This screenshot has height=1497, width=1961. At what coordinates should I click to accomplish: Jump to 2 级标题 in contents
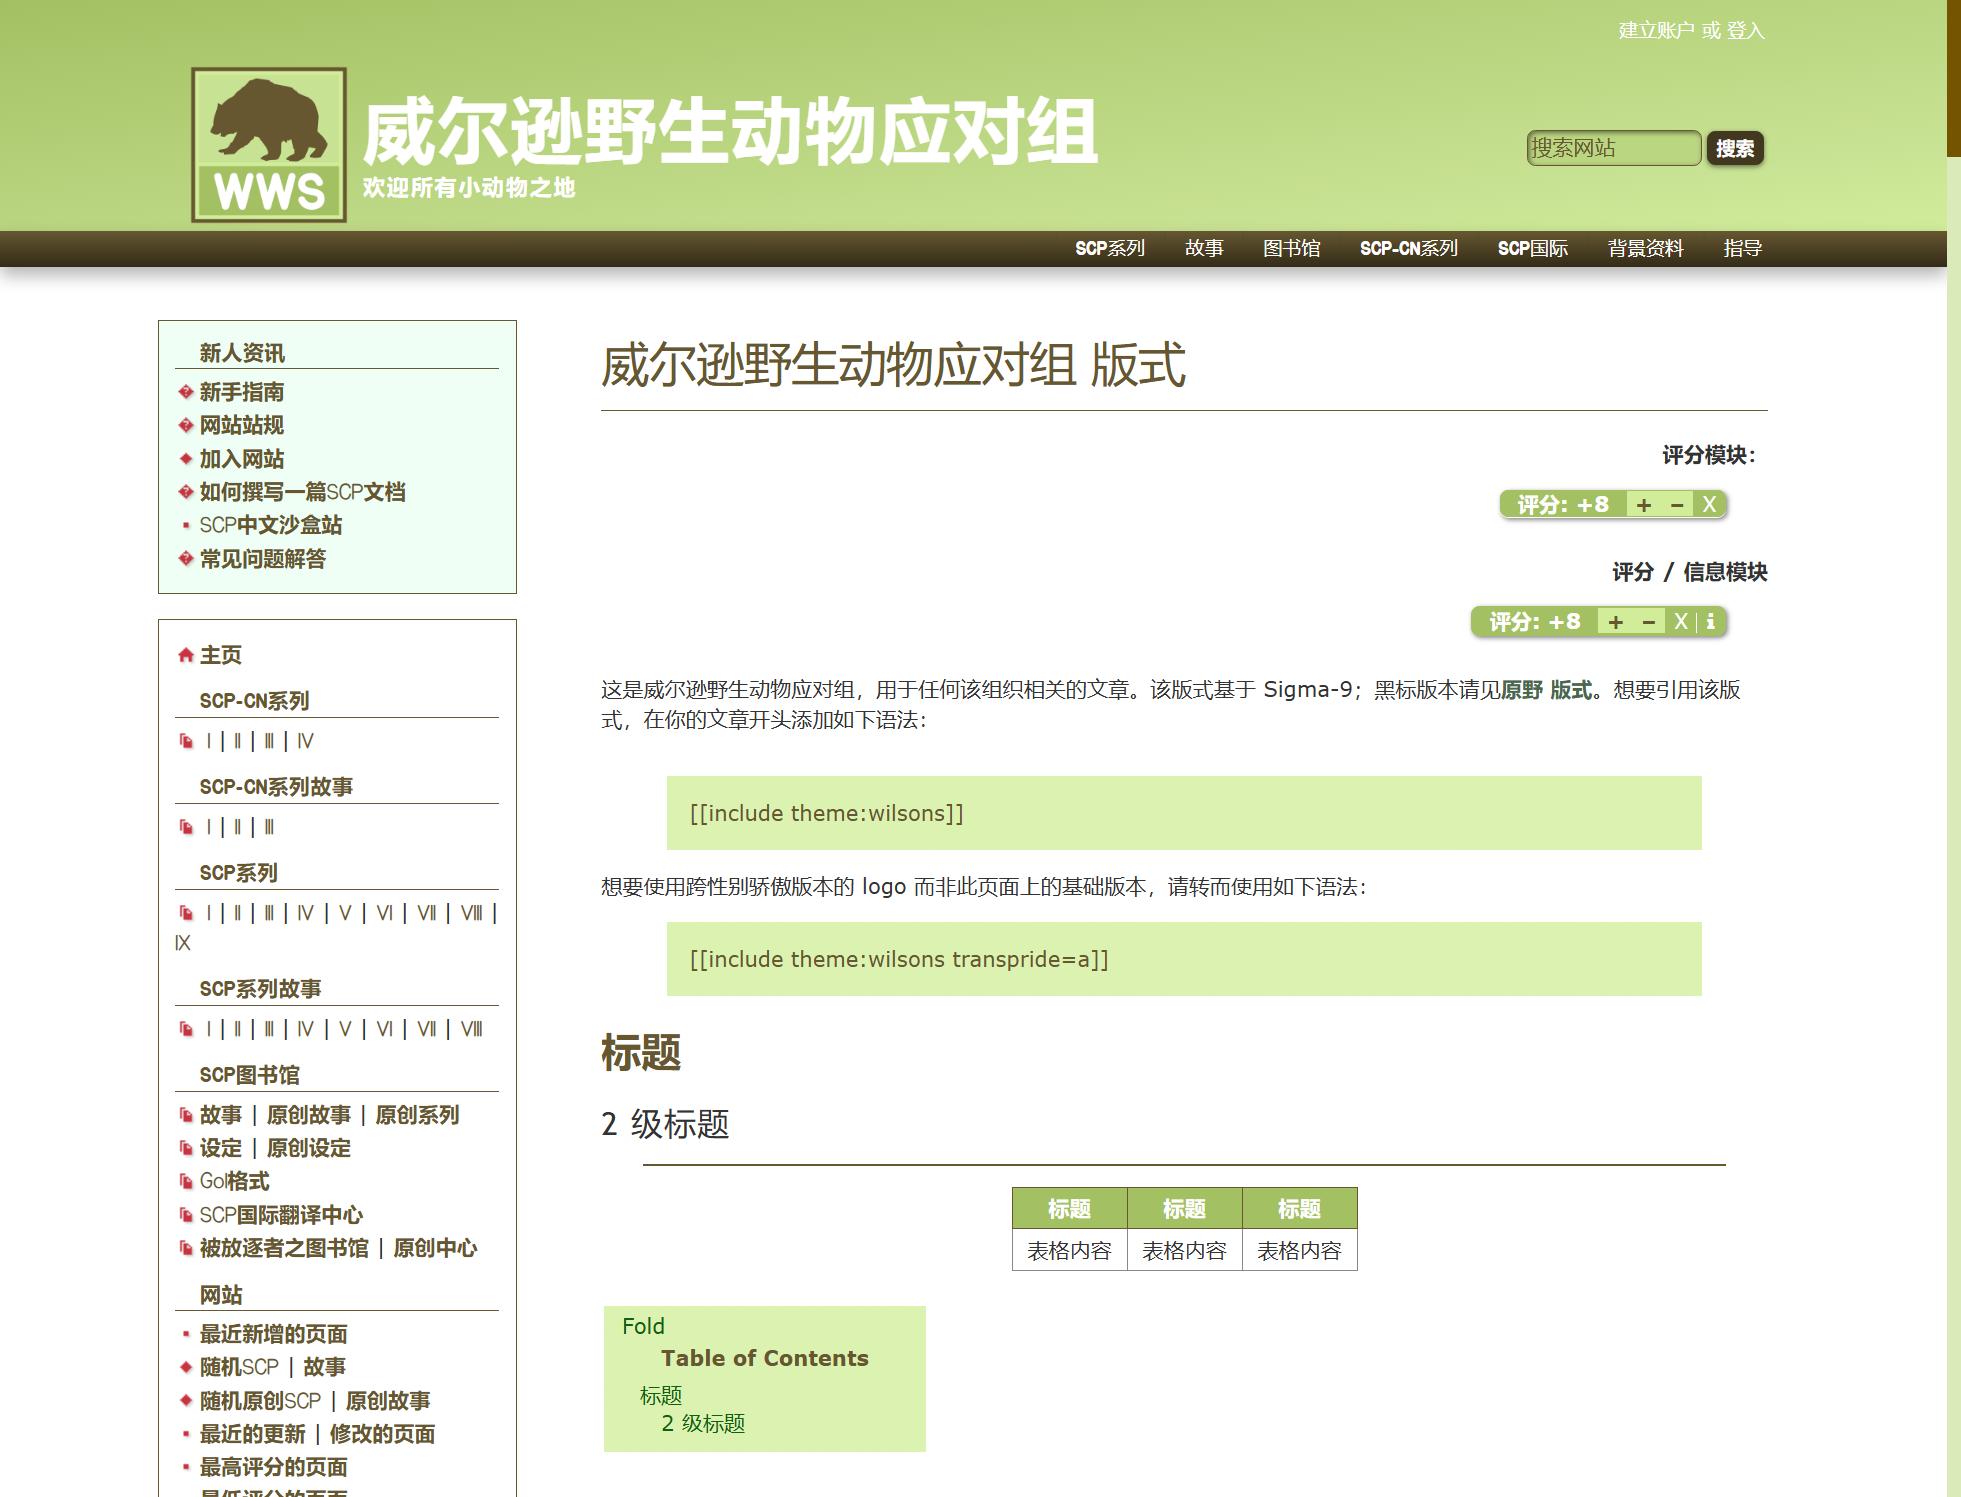[703, 1423]
